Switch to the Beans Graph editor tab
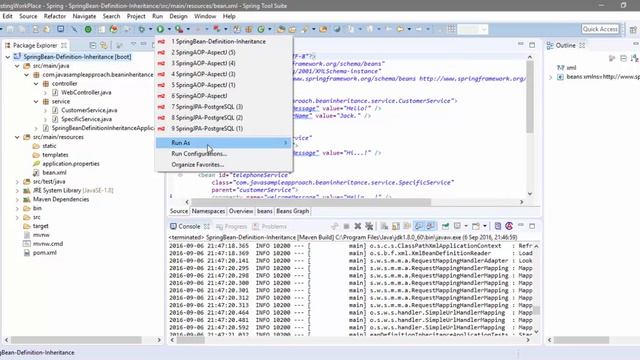This screenshot has height=360, width=640. coord(293,211)
